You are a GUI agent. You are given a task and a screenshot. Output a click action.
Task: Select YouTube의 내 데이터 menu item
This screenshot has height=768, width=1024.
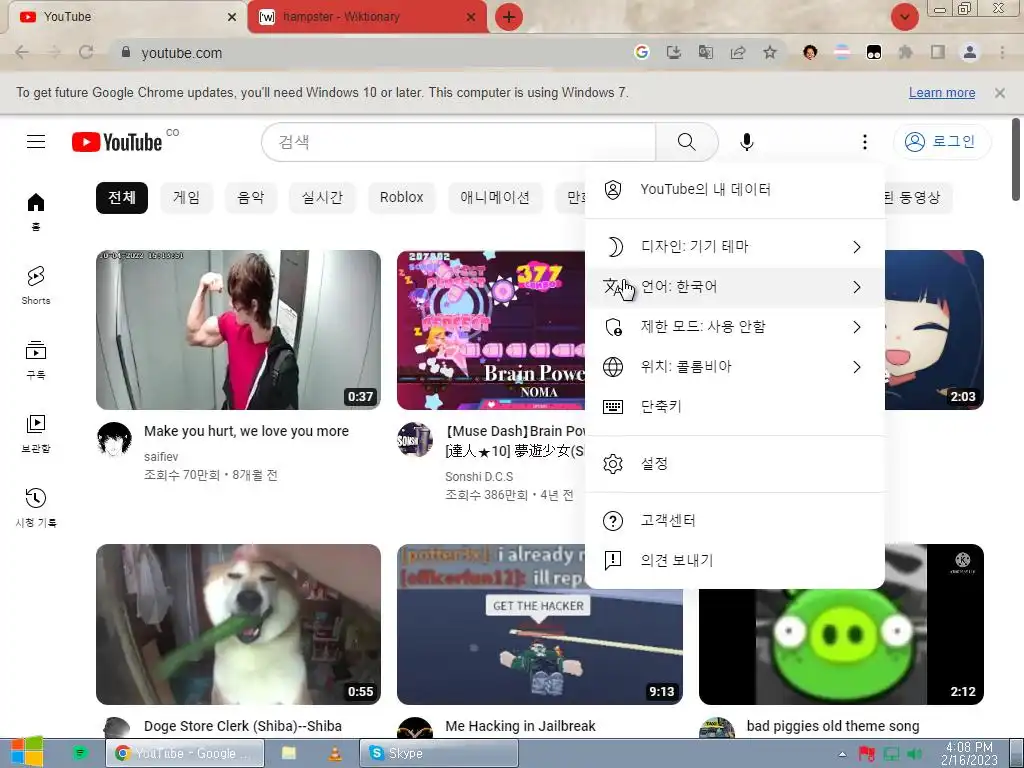(735, 189)
